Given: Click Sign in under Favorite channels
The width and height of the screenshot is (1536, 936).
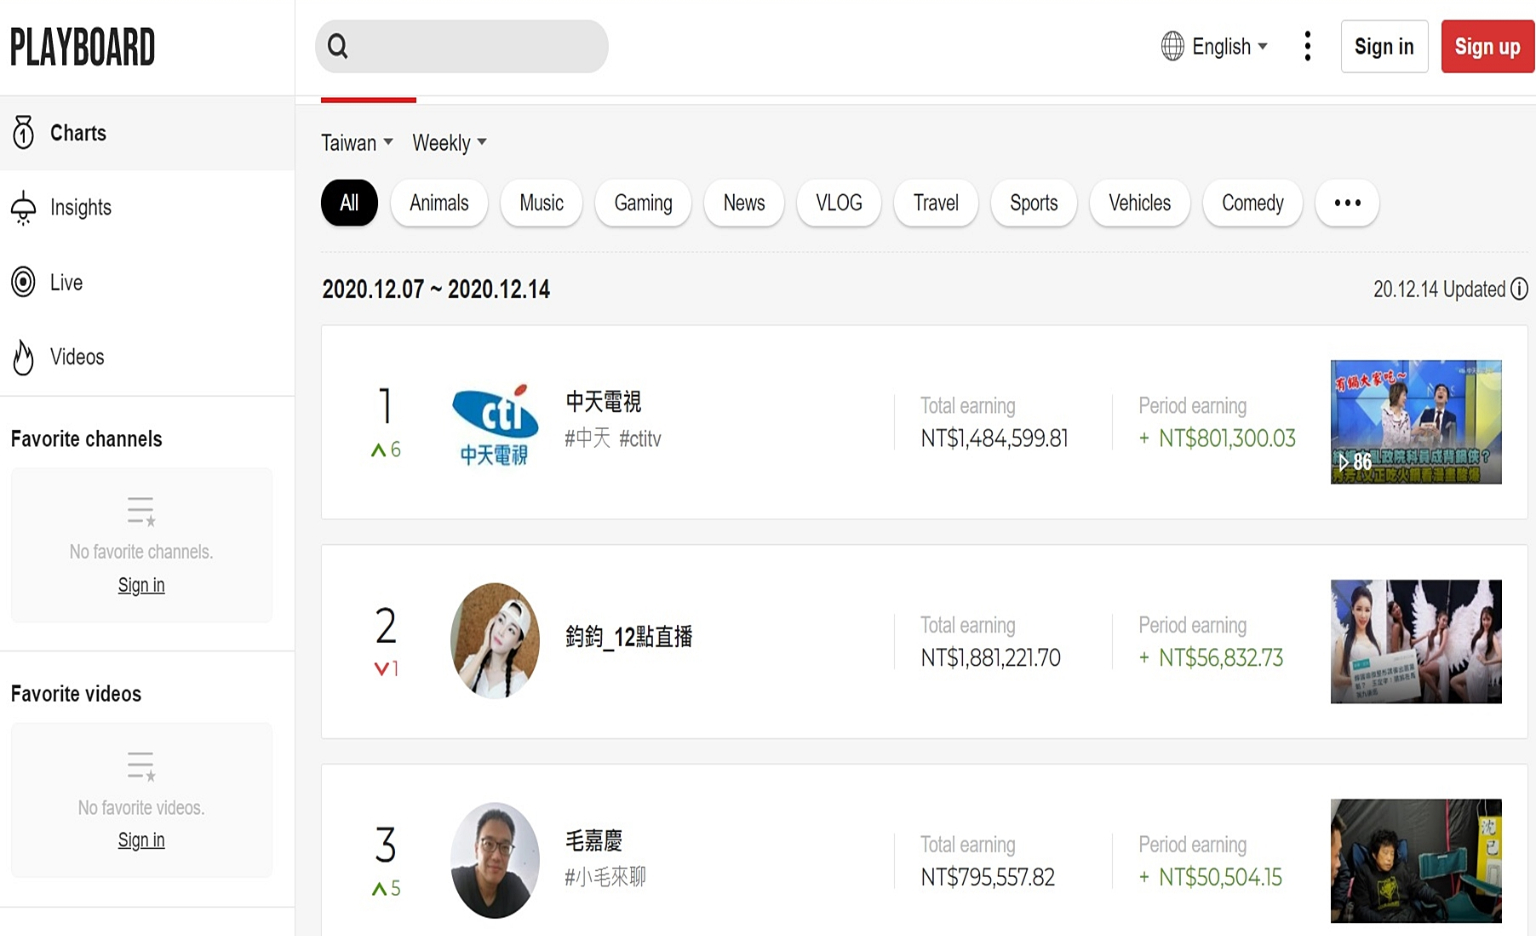Looking at the screenshot, I should coord(141,585).
